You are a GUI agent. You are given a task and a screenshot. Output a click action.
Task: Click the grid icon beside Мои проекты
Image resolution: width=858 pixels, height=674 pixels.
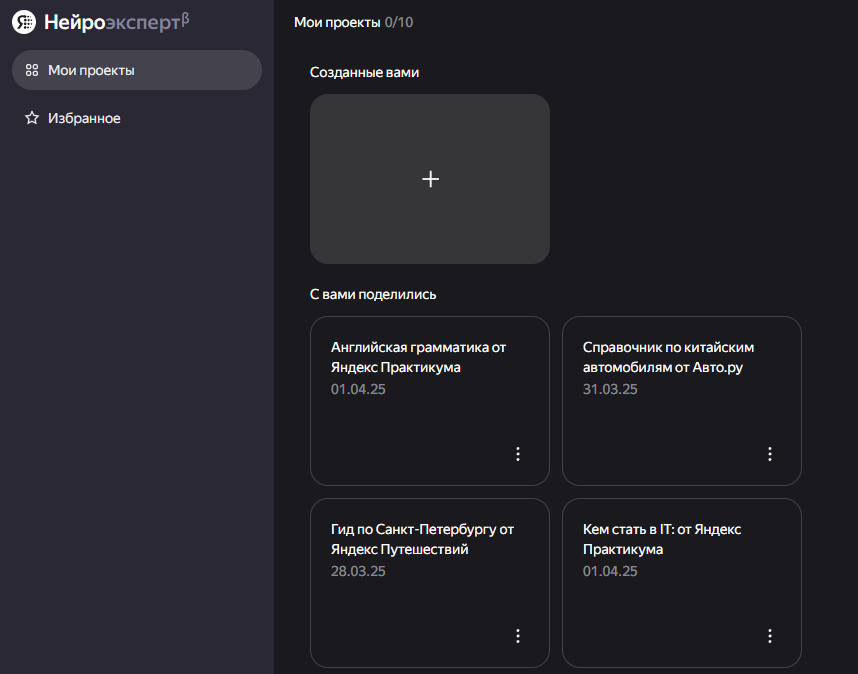click(x=32, y=70)
